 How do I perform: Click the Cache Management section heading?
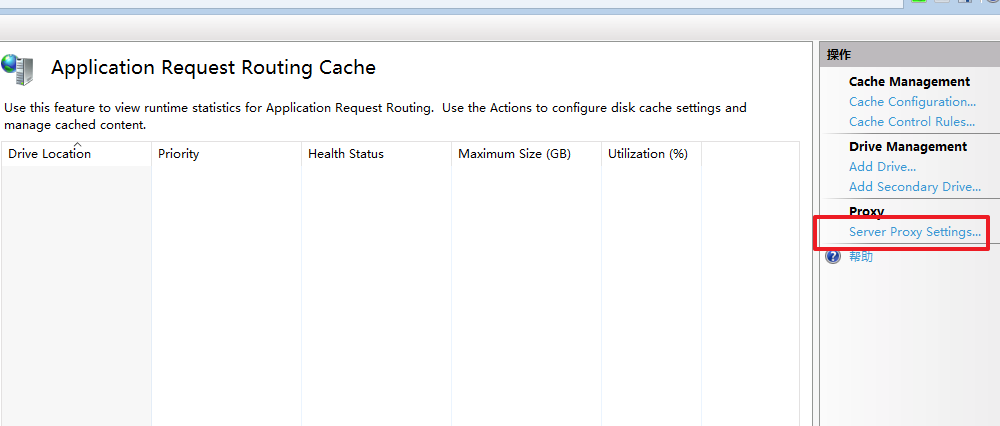click(x=909, y=82)
